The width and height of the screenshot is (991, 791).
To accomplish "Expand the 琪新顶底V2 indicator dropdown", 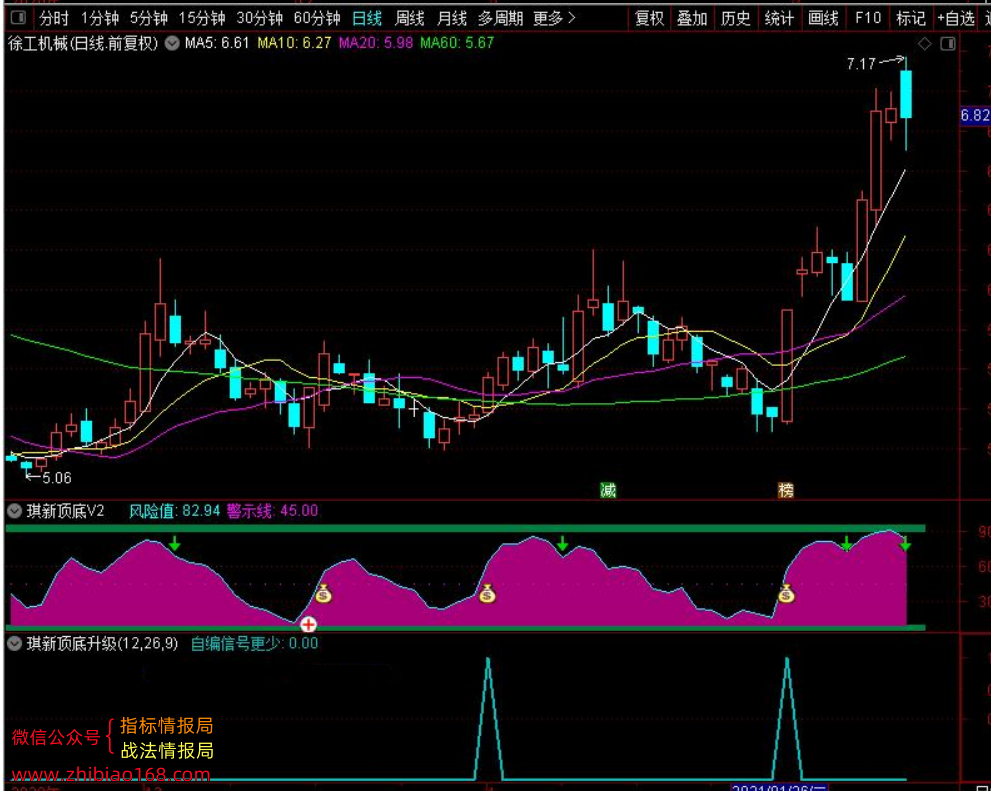I will coord(15,511).
